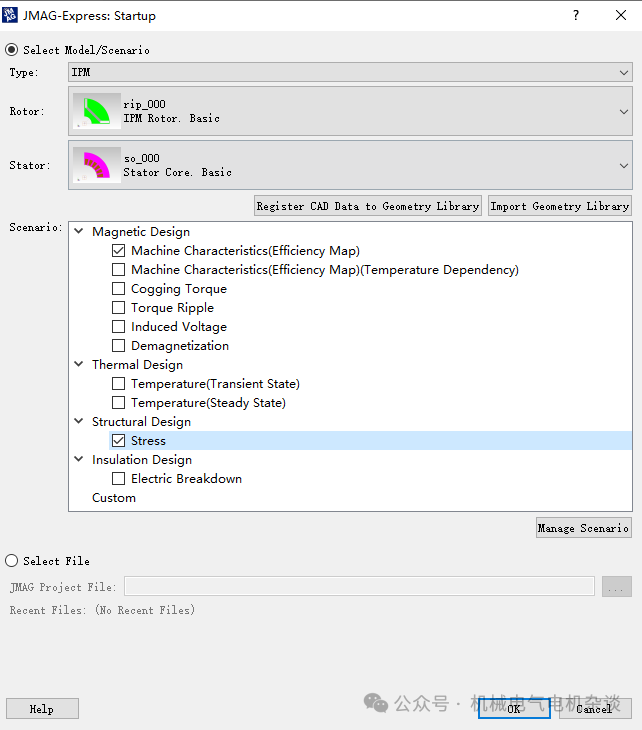Viewport: 642px width, 730px height.
Task: Choose the Select Model/Scenario radio button
Action: [12, 50]
